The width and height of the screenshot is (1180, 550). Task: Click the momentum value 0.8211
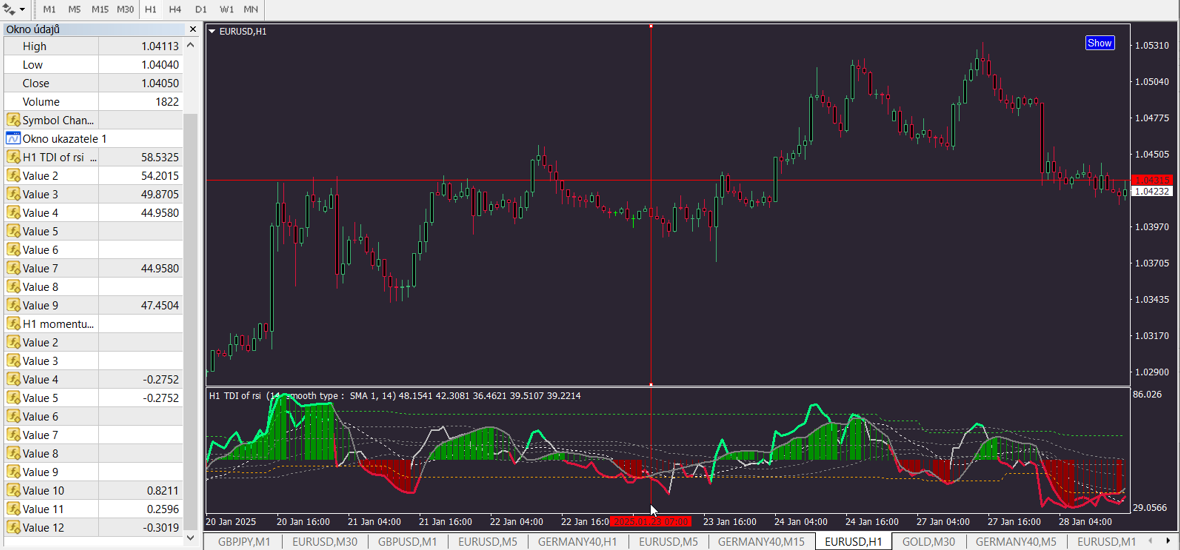tap(163, 491)
